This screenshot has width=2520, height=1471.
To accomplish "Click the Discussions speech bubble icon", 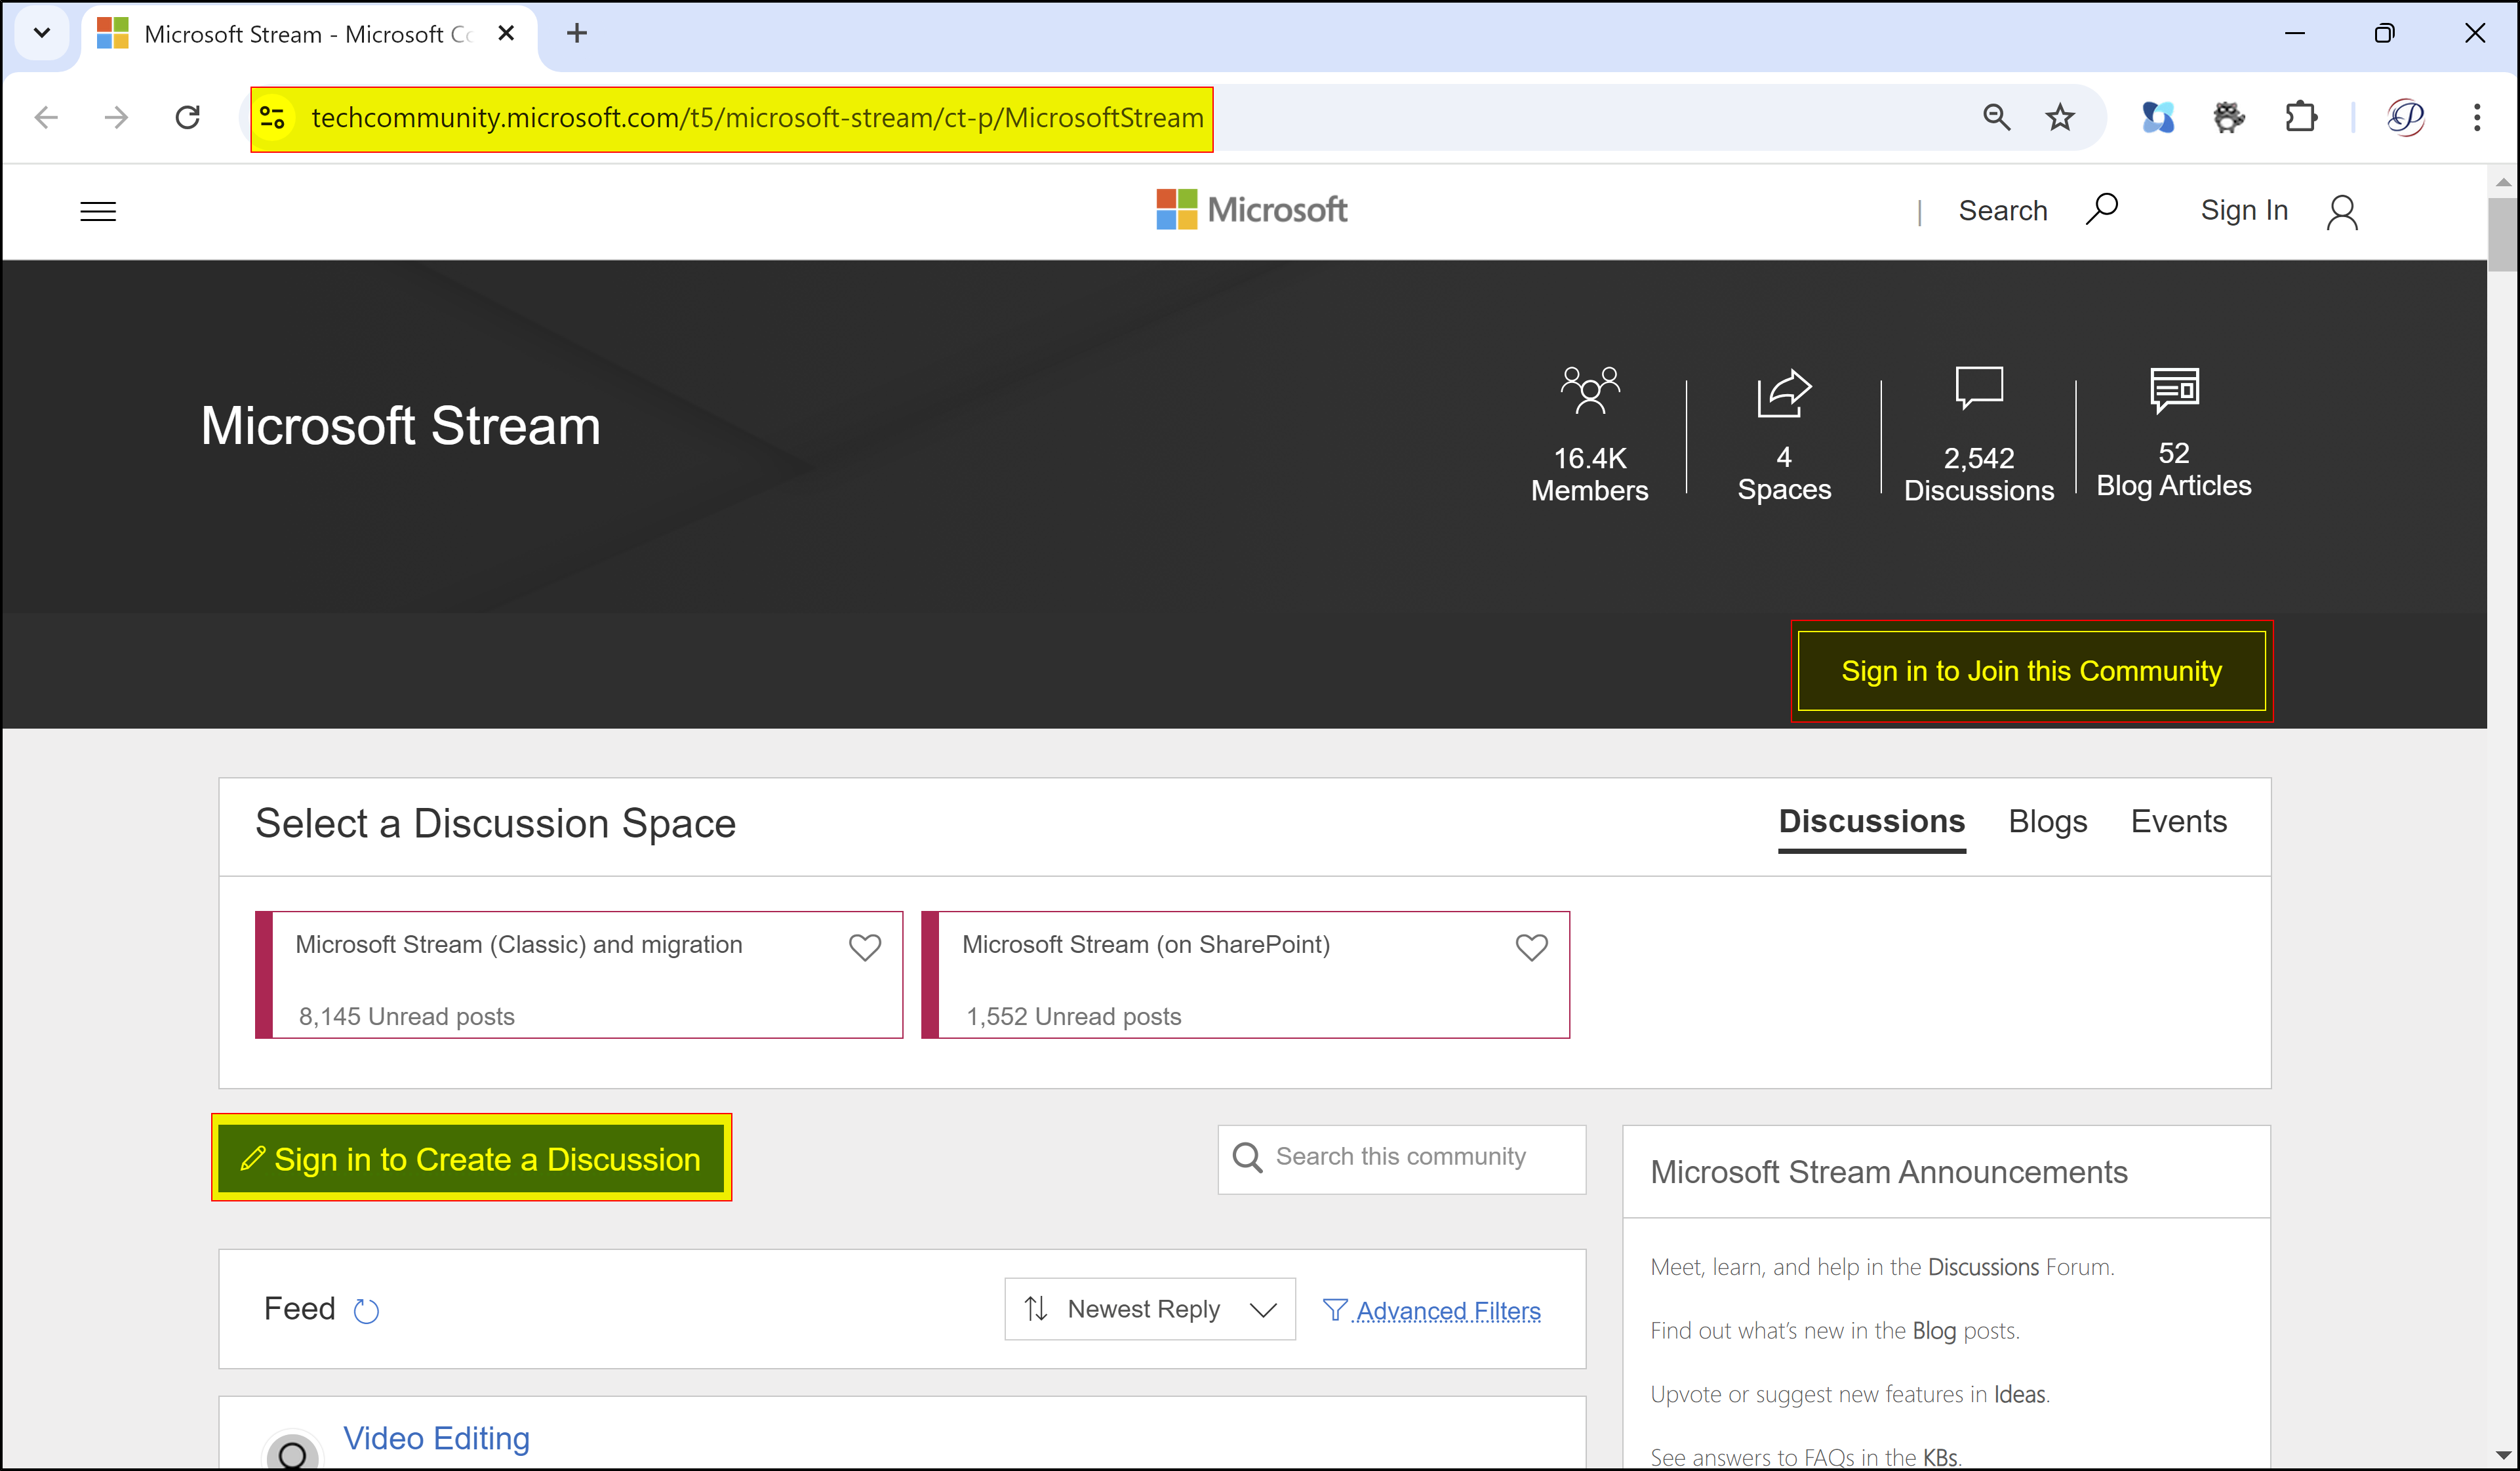I will [x=1979, y=388].
